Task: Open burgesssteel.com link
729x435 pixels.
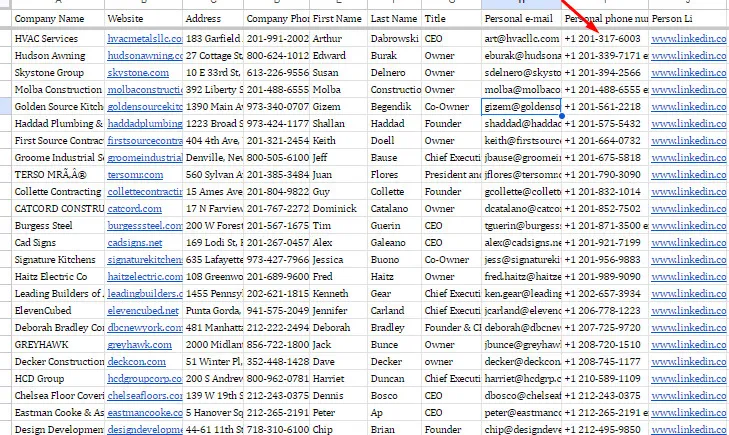Action: tap(145, 226)
